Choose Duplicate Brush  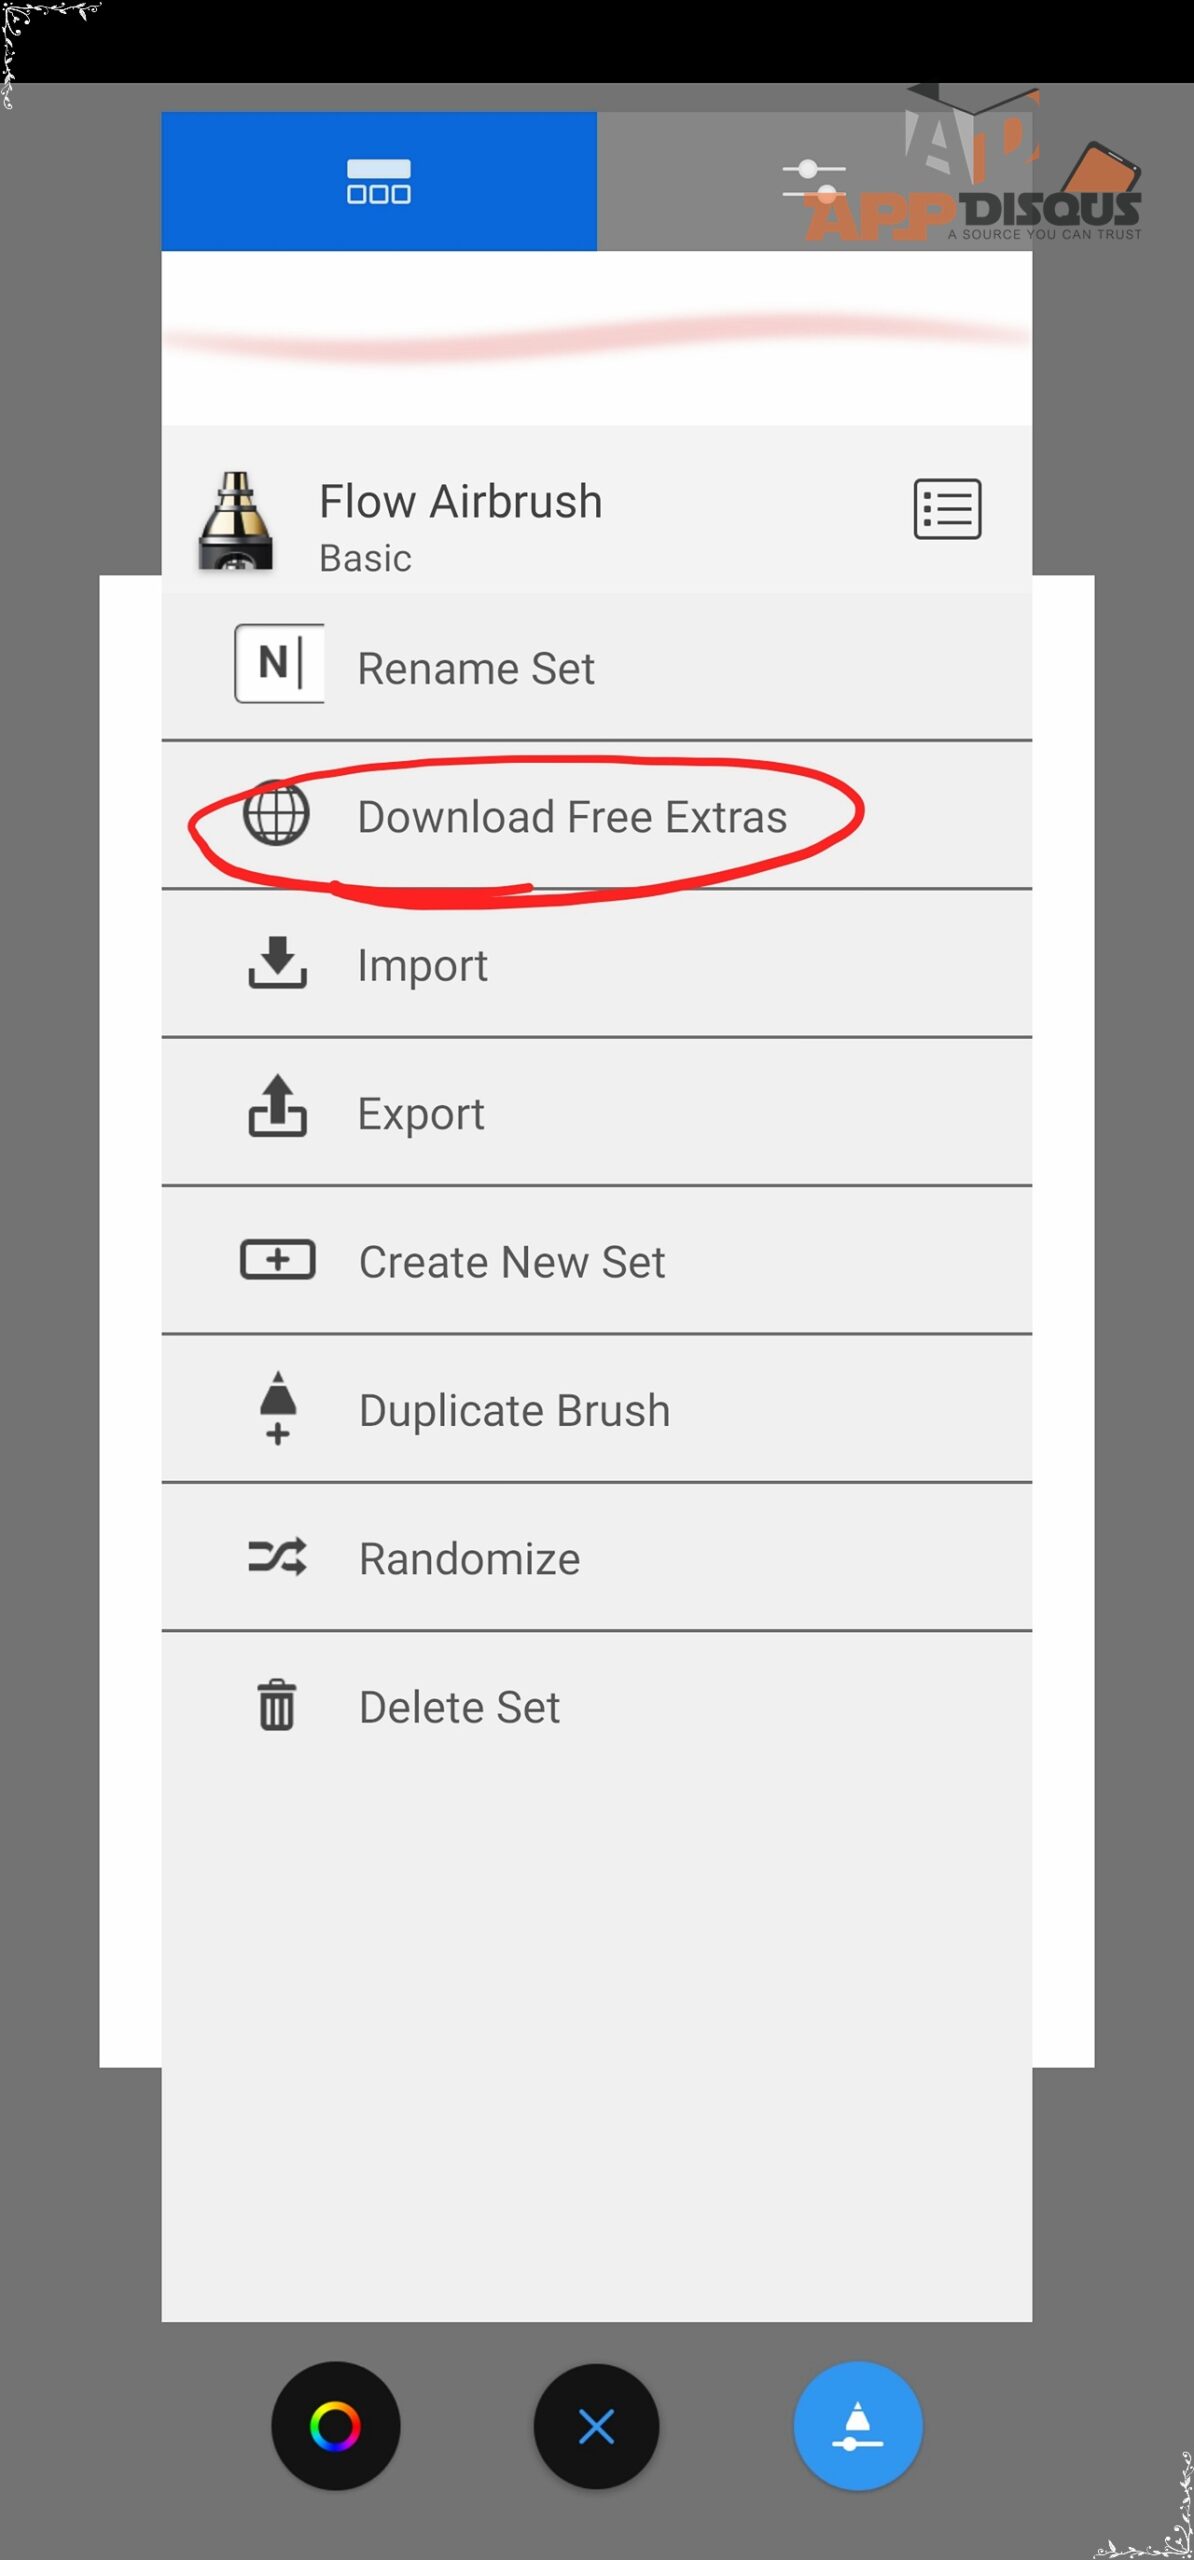(x=597, y=1409)
